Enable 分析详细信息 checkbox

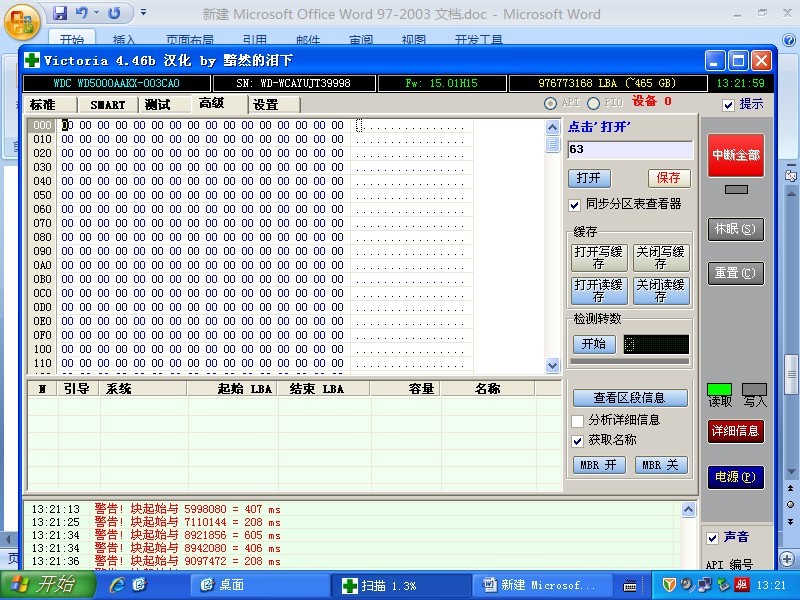578,421
